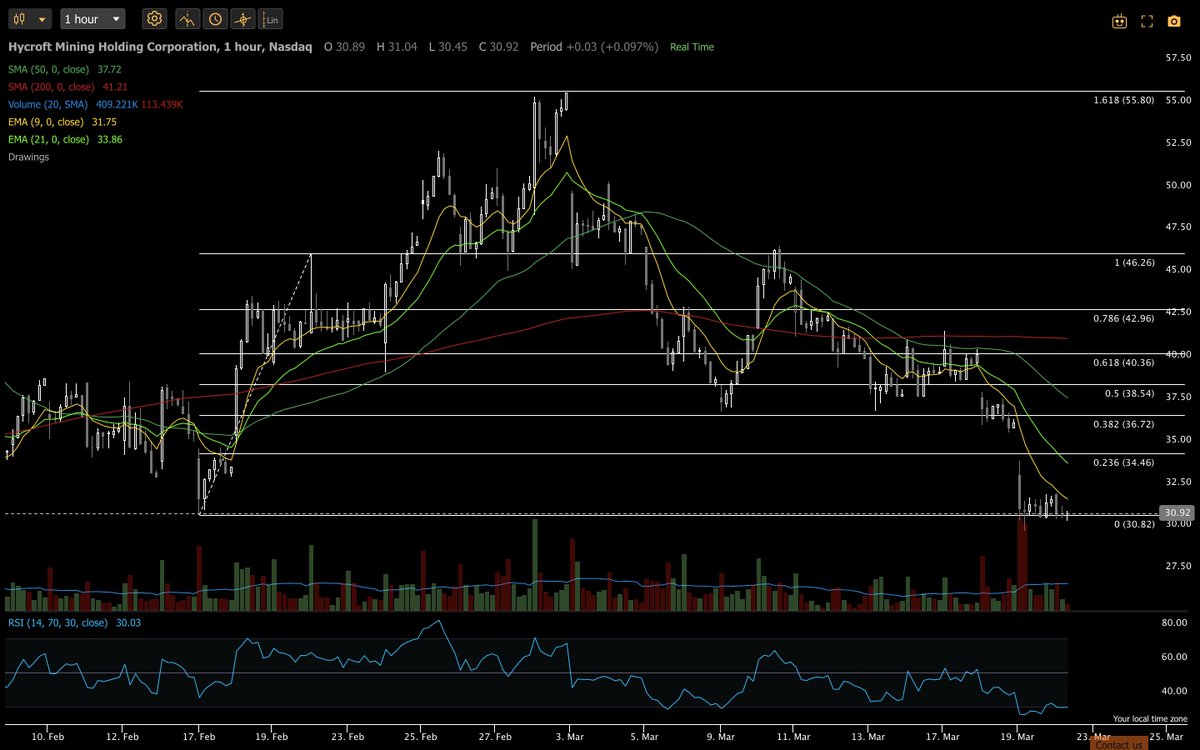Viewport: 1200px width, 750px height.
Task: Click the 0.5 (38.54) Fibonacci label
Action: tap(1129, 393)
